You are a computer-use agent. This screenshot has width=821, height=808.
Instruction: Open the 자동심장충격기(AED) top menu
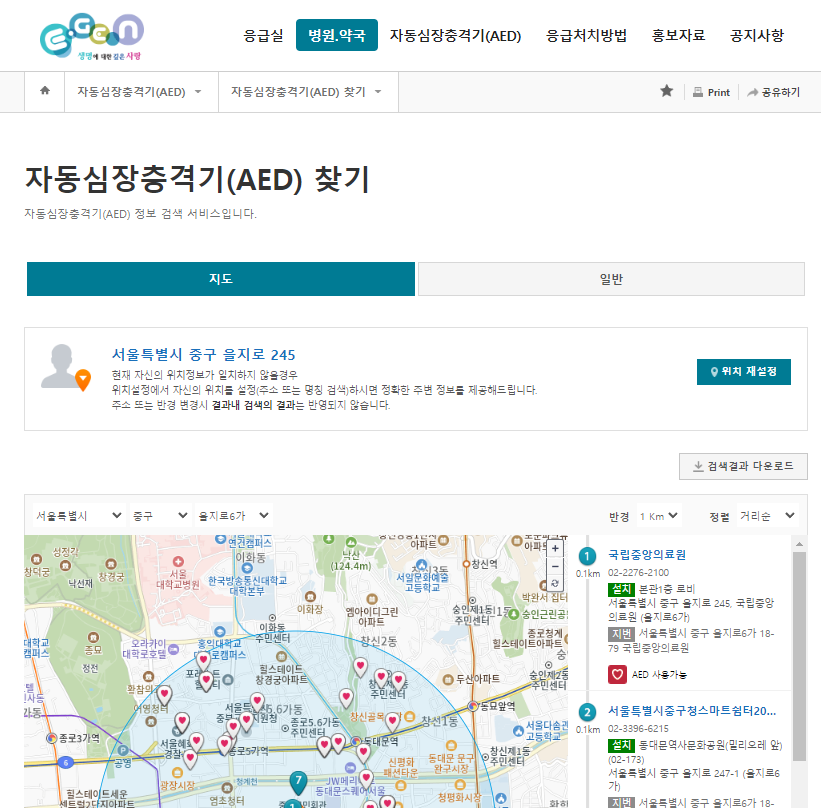tap(456, 35)
